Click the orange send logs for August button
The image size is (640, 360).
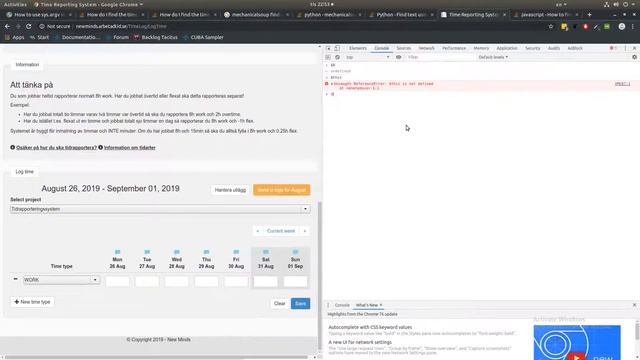click(x=282, y=190)
